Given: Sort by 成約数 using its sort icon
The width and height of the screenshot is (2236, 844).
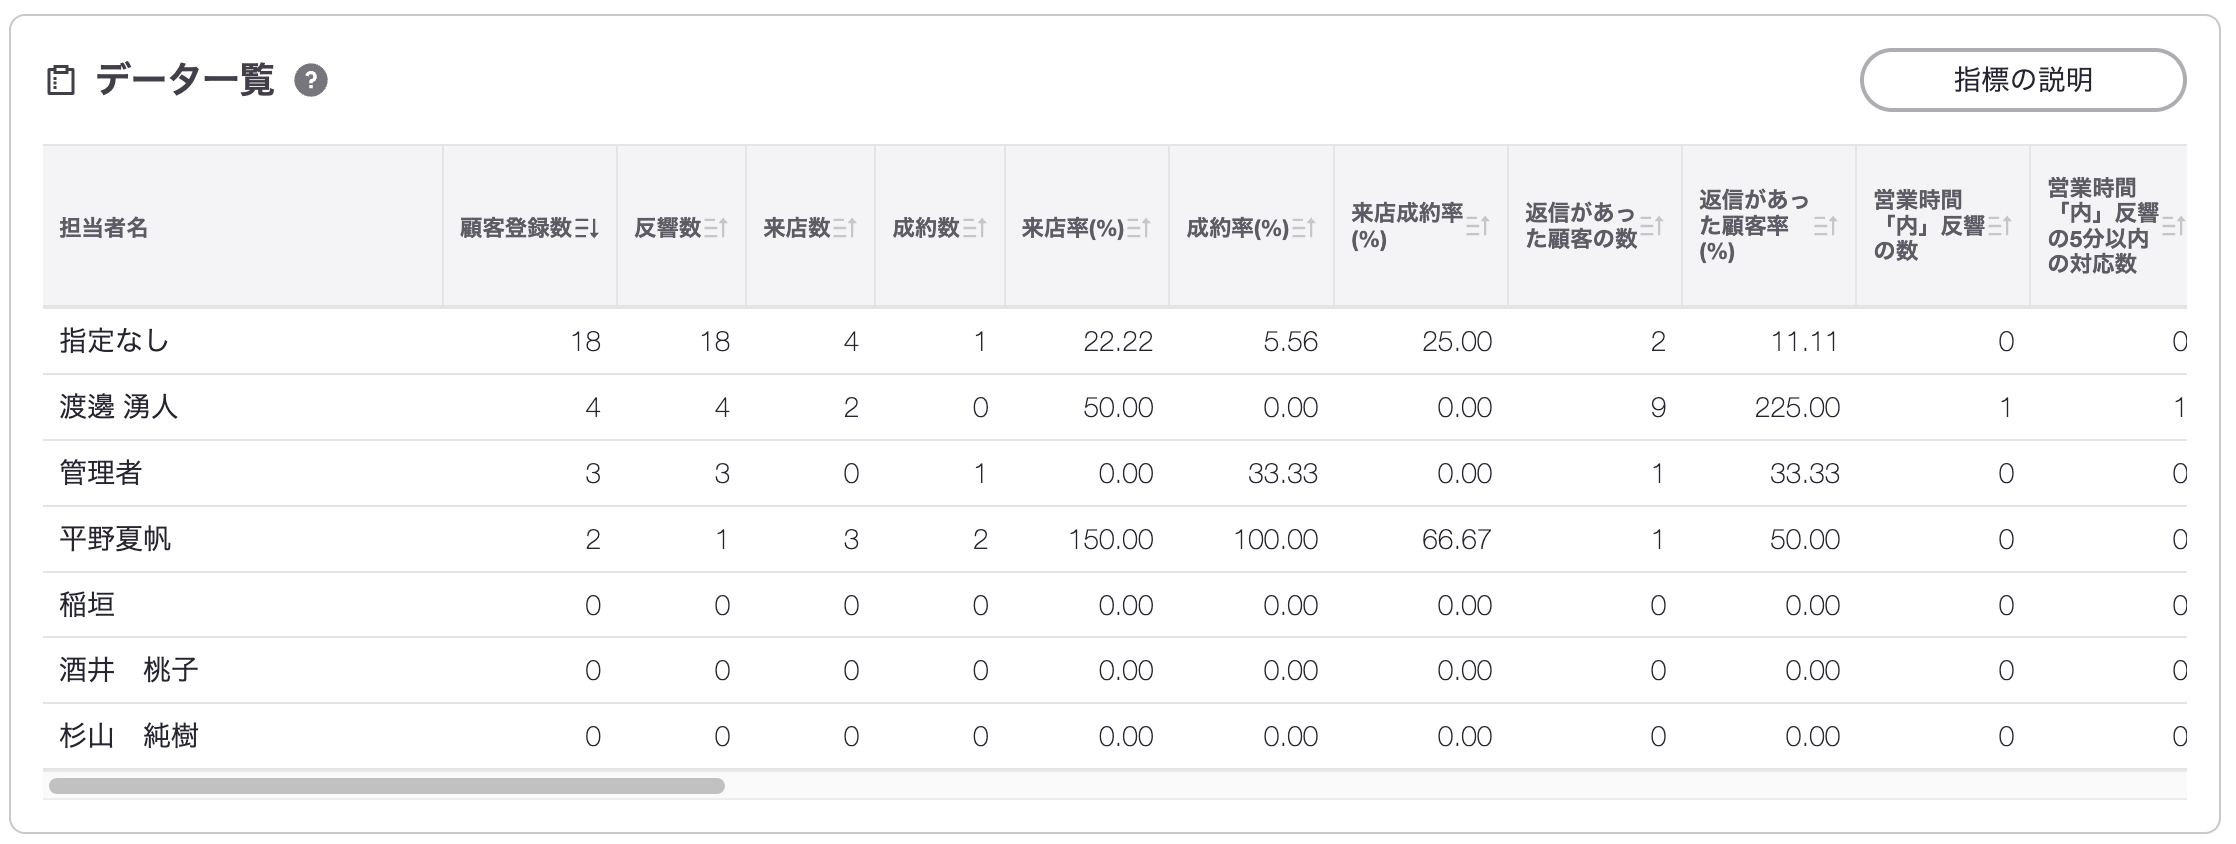Looking at the screenshot, I should coord(975,228).
